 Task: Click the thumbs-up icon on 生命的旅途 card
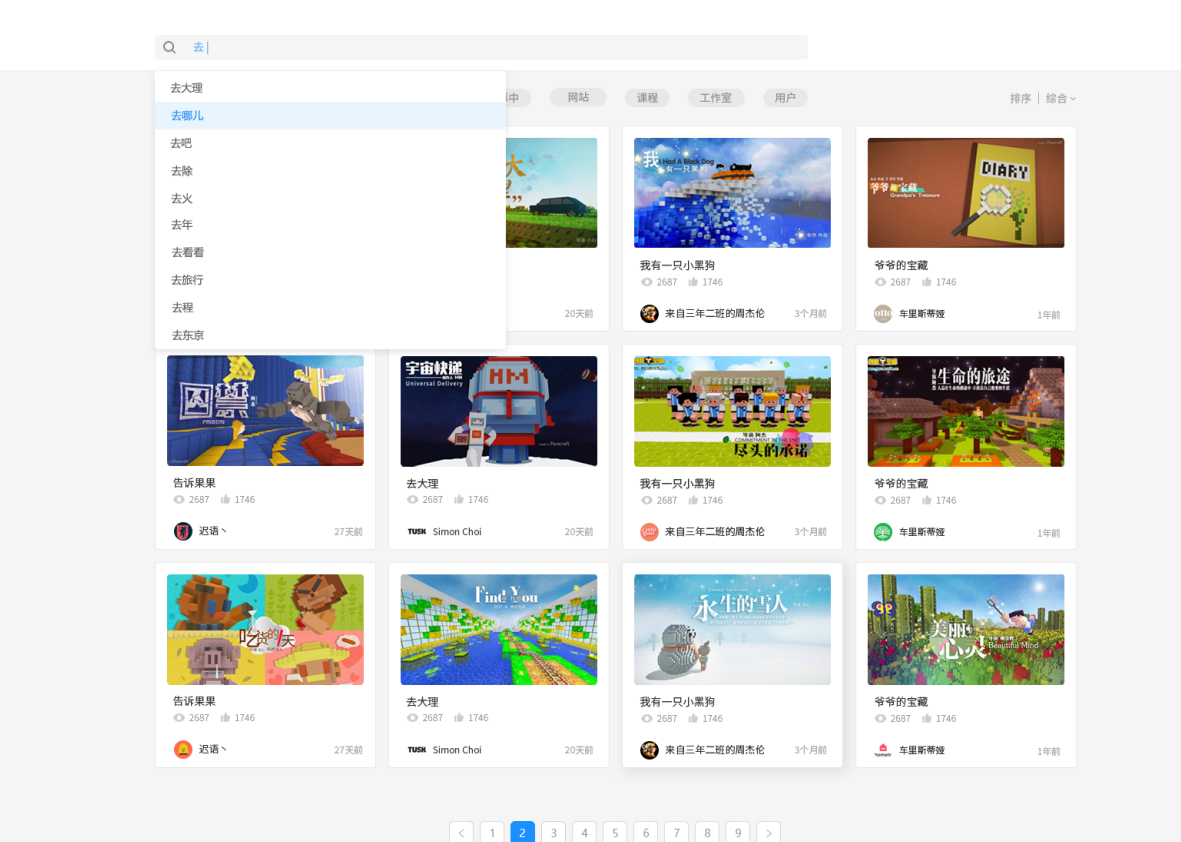[x=926, y=500]
